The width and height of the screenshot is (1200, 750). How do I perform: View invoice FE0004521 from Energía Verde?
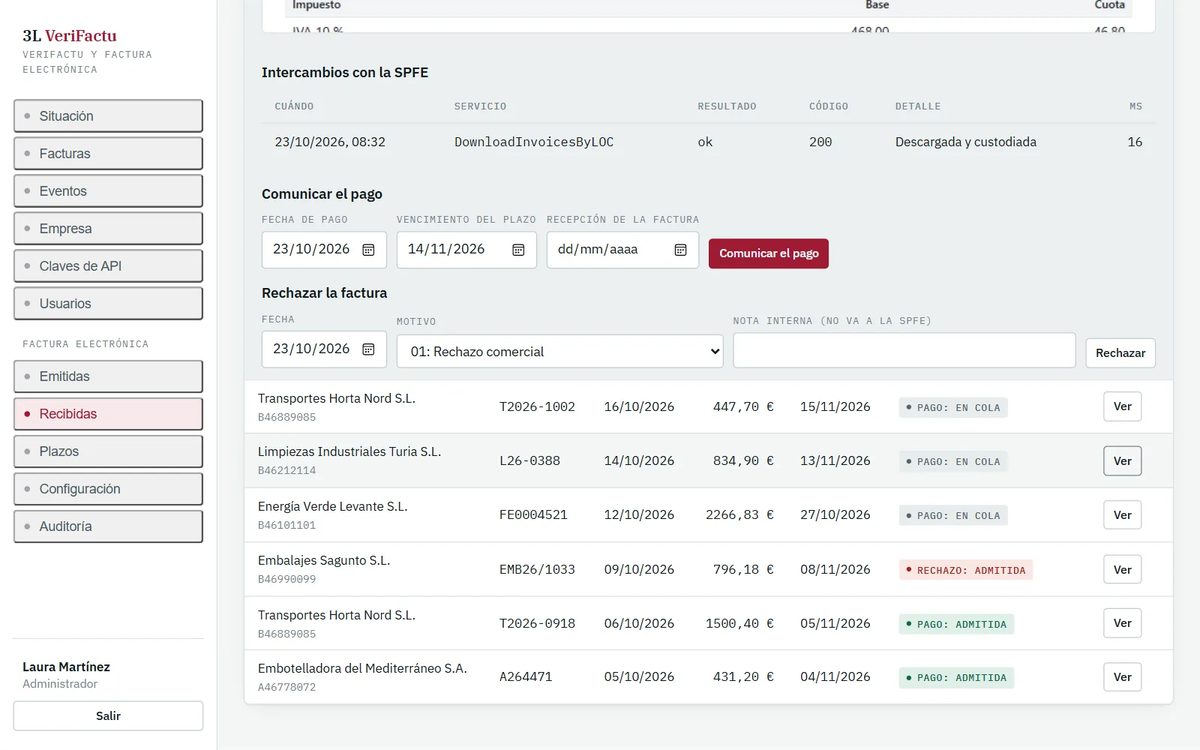(x=1122, y=515)
